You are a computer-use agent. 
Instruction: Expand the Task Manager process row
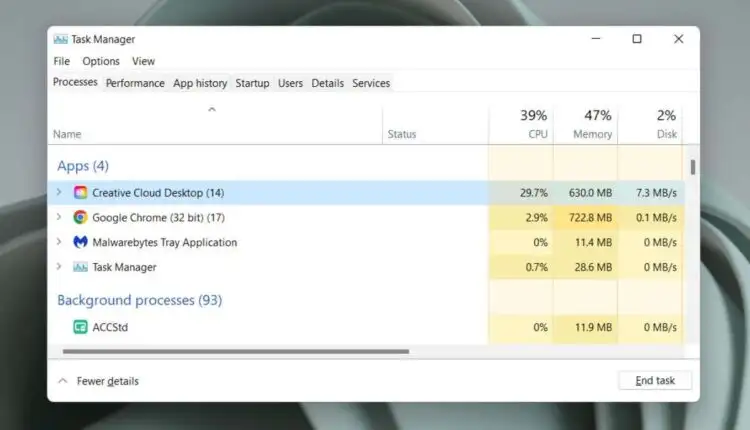[59, 266]
